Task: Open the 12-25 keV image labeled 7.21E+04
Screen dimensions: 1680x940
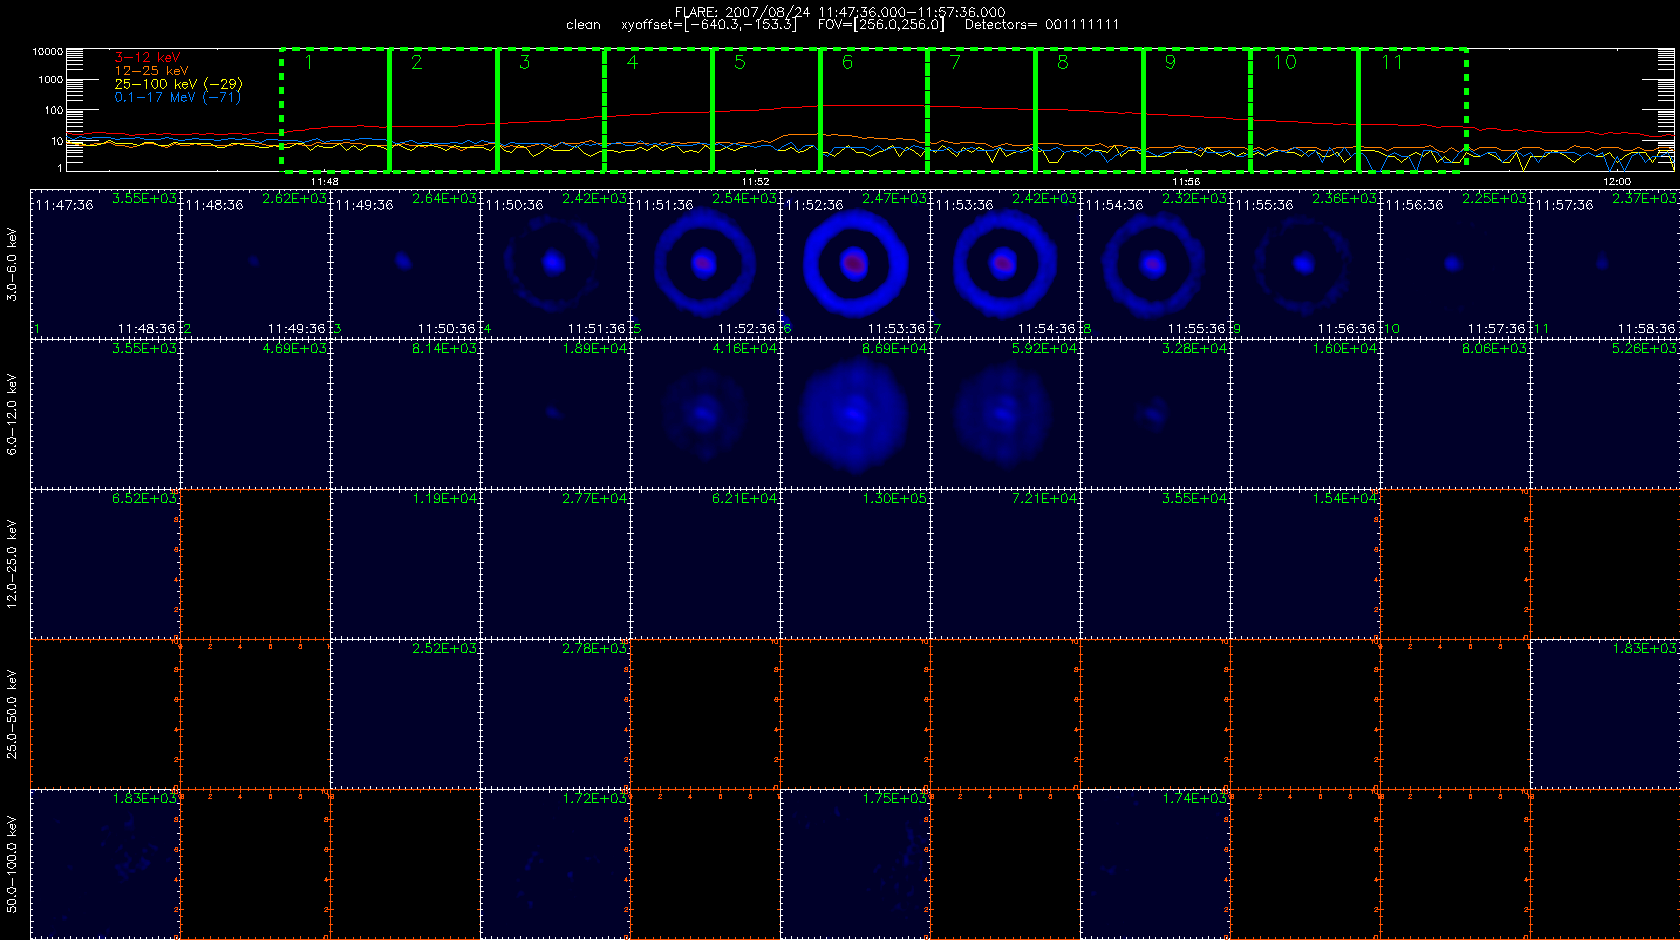Action: click(x=1005, y=564)
